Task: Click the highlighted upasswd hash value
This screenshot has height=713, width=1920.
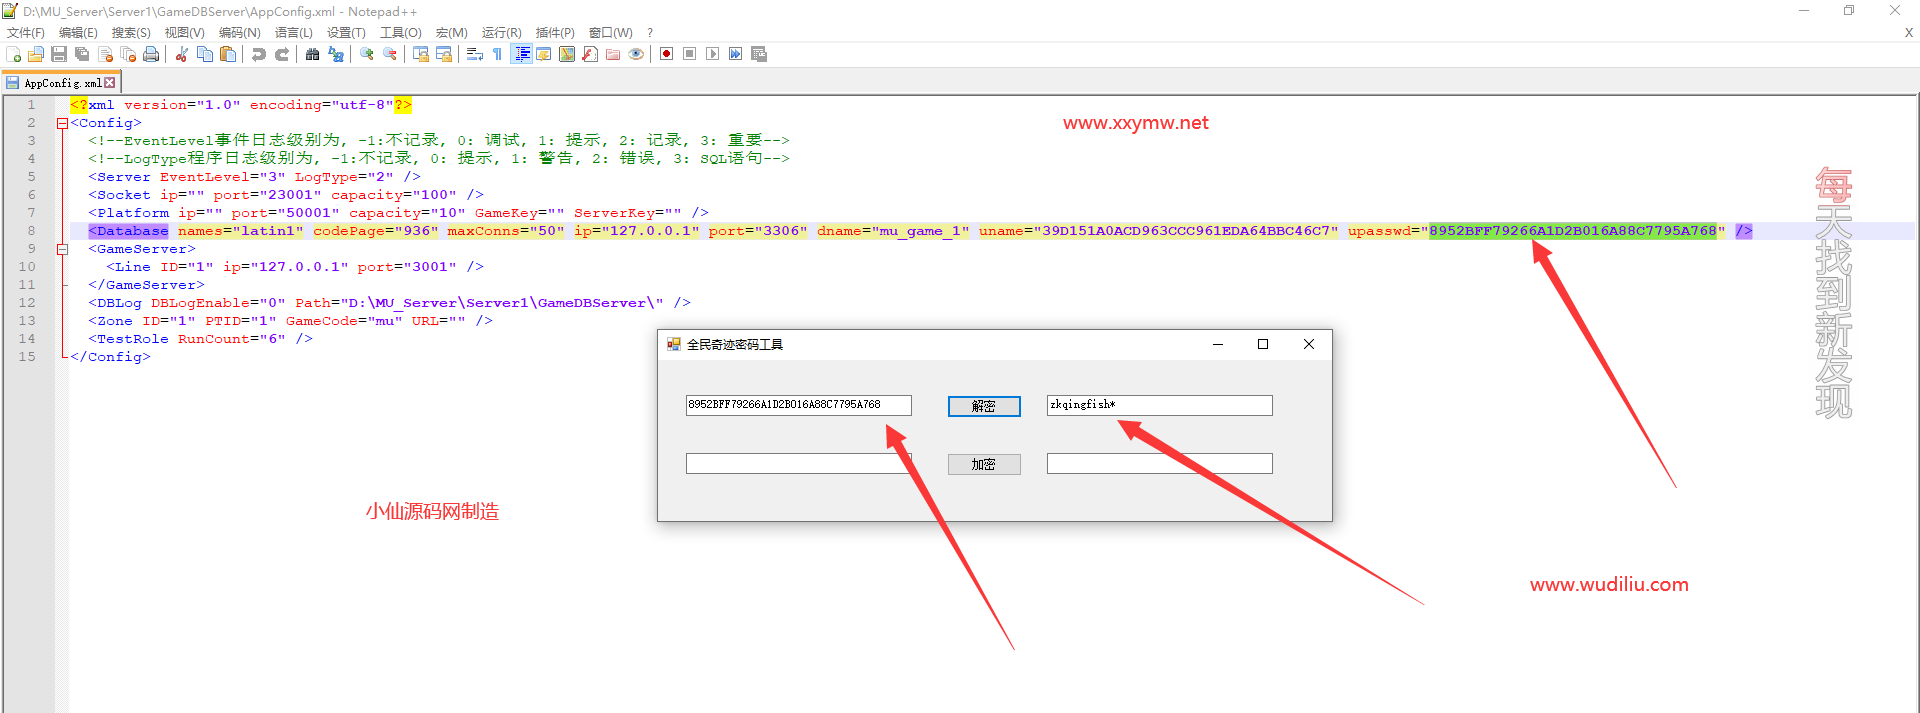Action: pyautogui.click(x=1573, y=231)
